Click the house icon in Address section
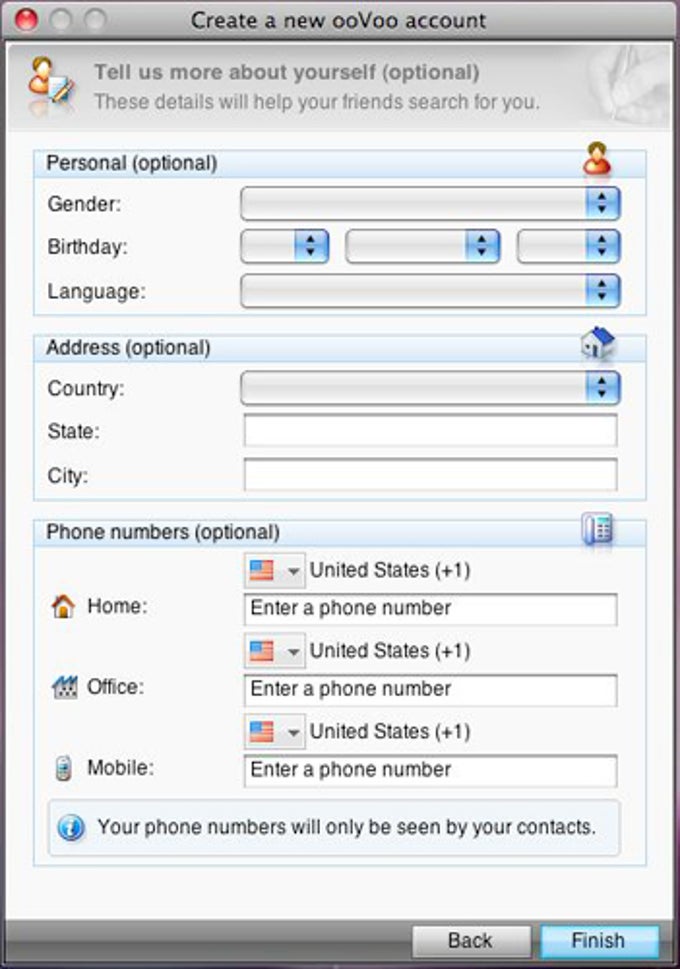This screenshot has width=680, height=969. (x=598, y=342)
